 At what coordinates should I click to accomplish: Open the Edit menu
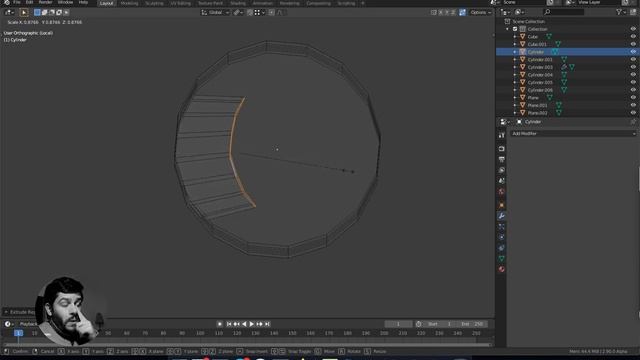point(29,2)
